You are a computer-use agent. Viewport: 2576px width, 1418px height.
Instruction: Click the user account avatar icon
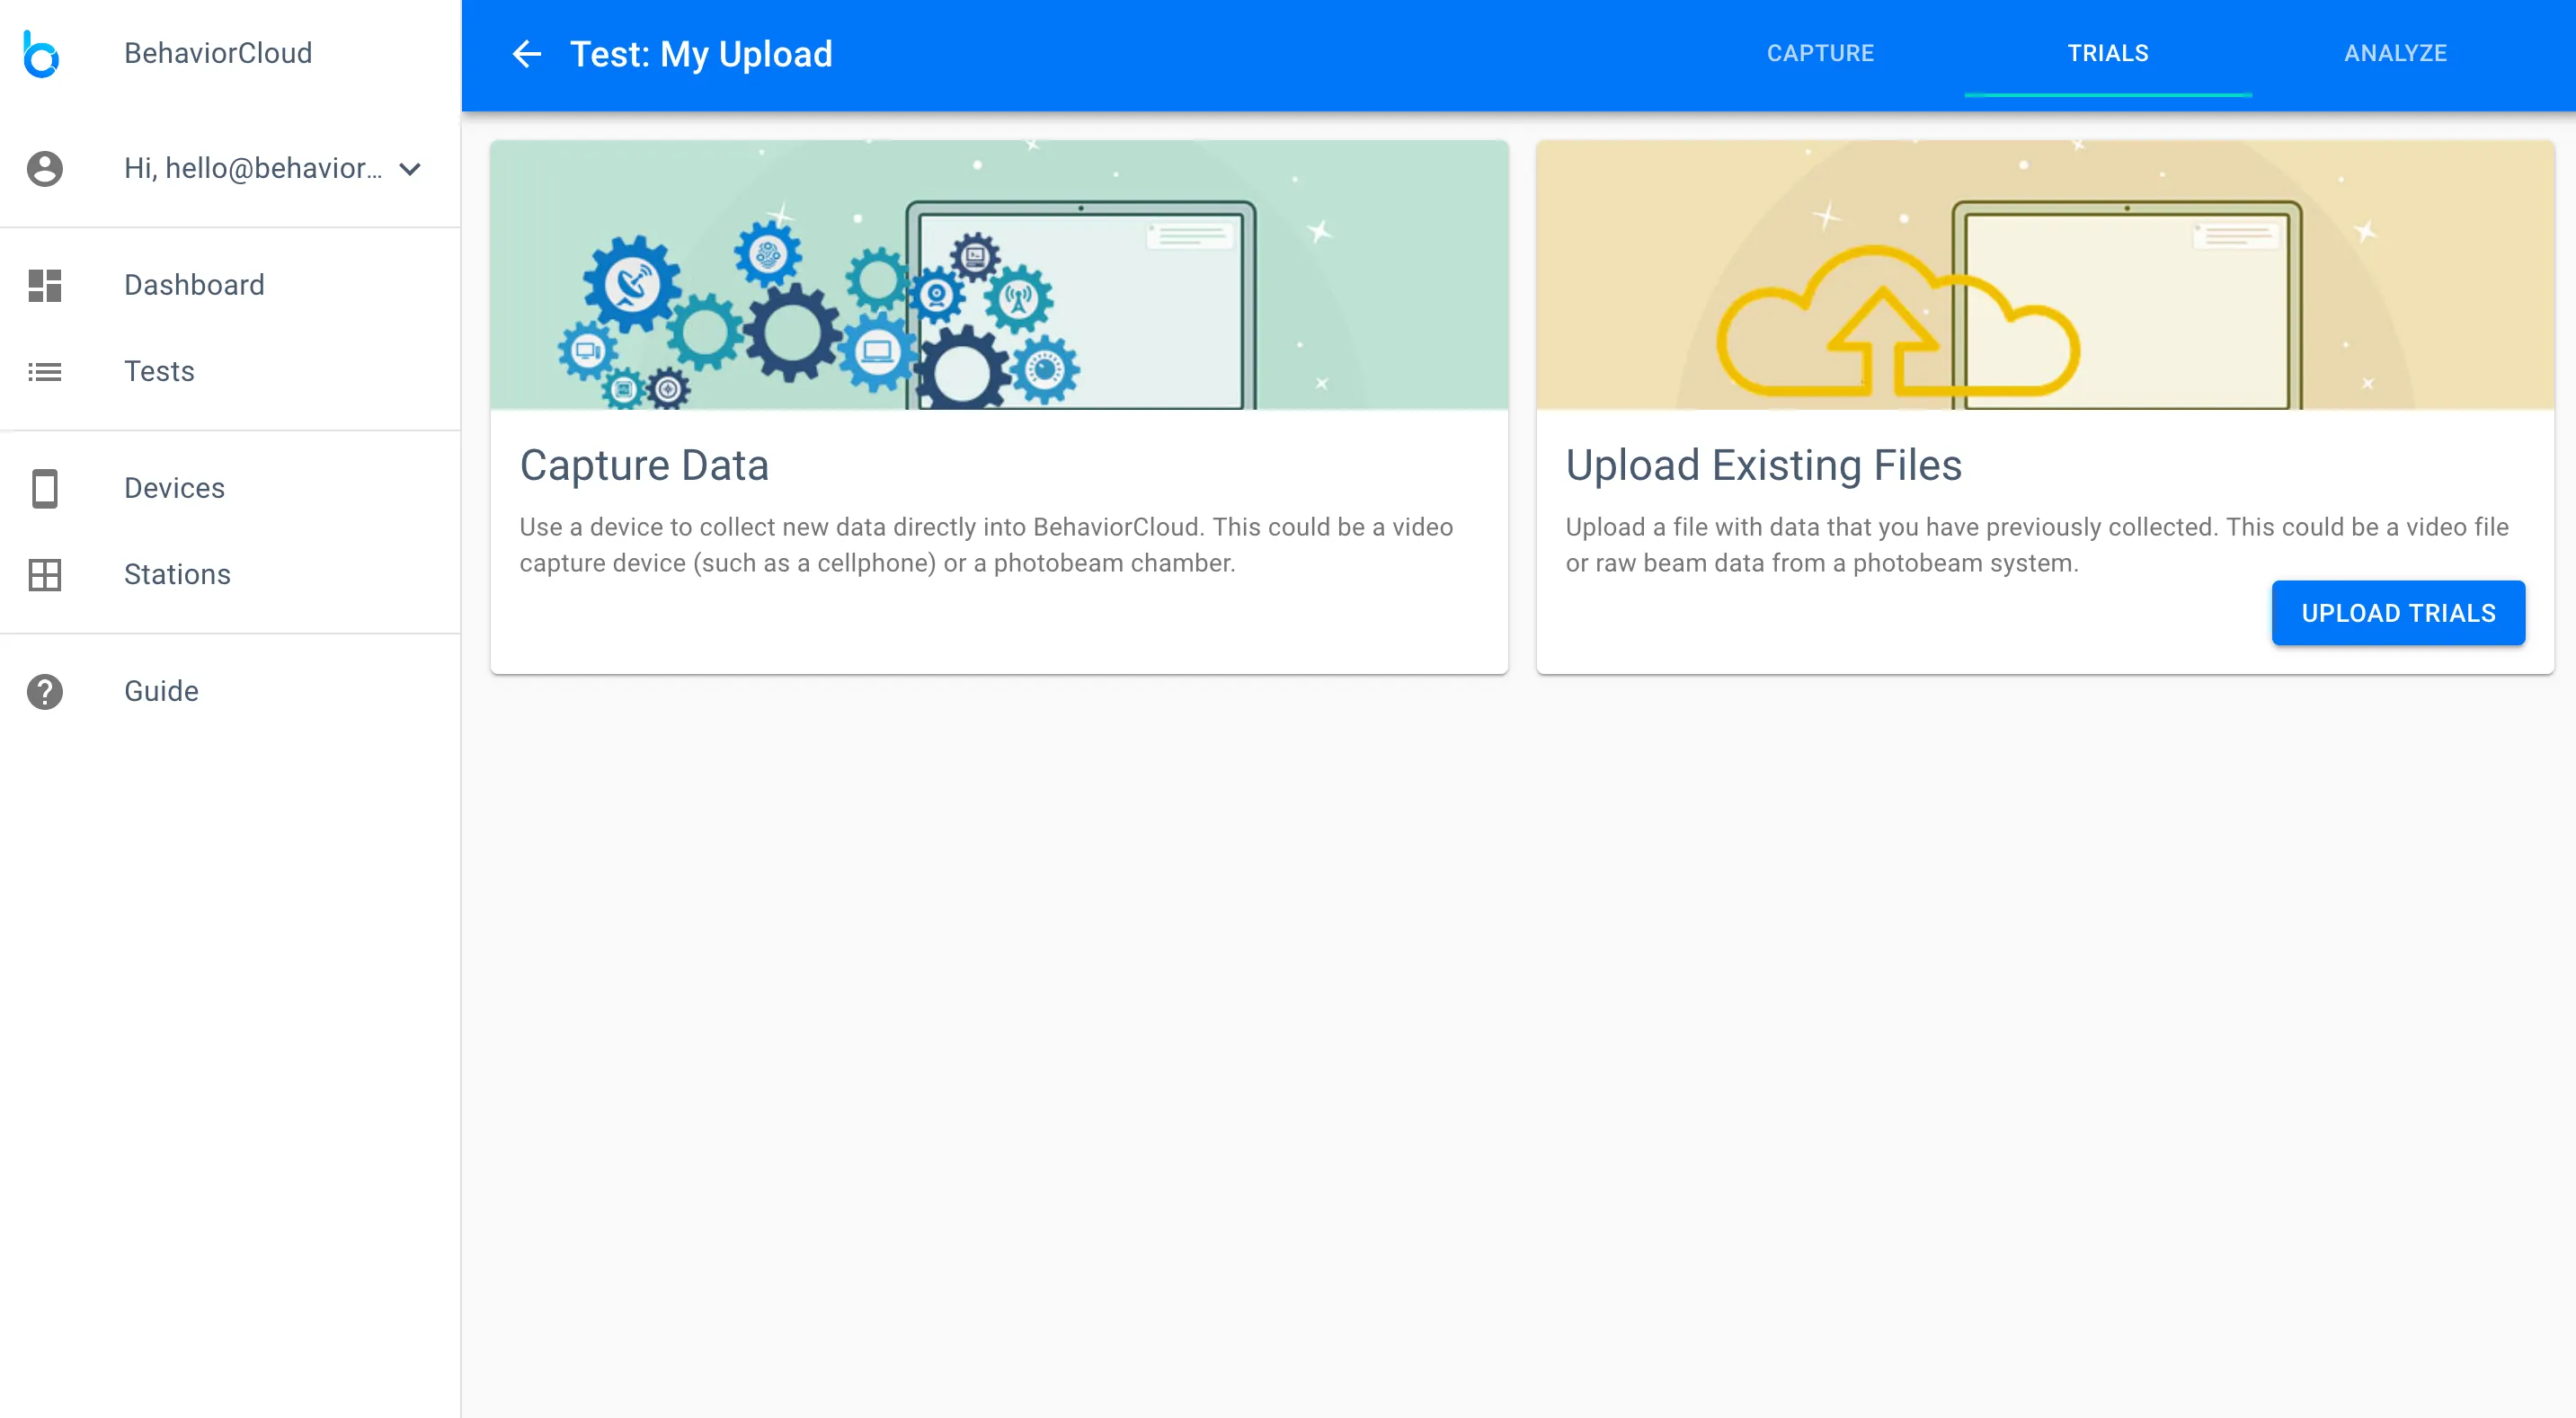tap(45, 168)
